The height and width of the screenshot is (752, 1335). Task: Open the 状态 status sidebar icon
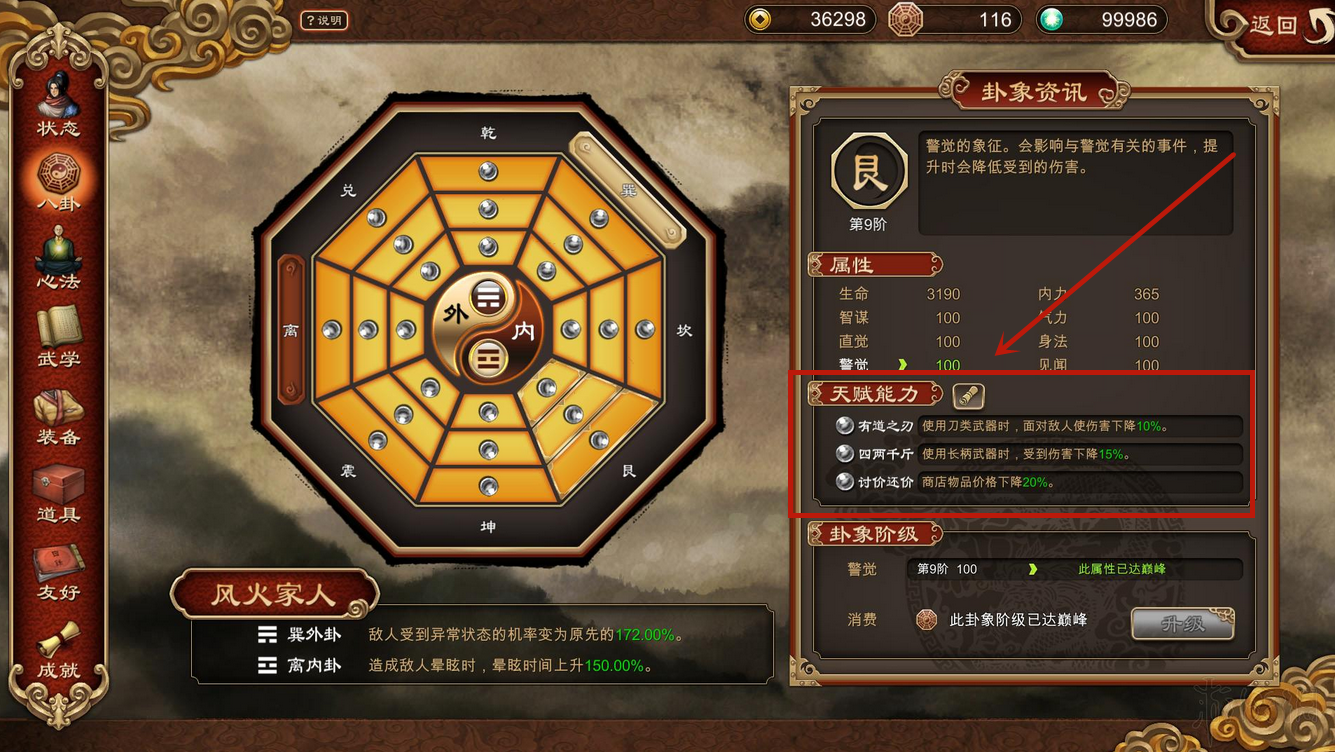coord(58,105)
